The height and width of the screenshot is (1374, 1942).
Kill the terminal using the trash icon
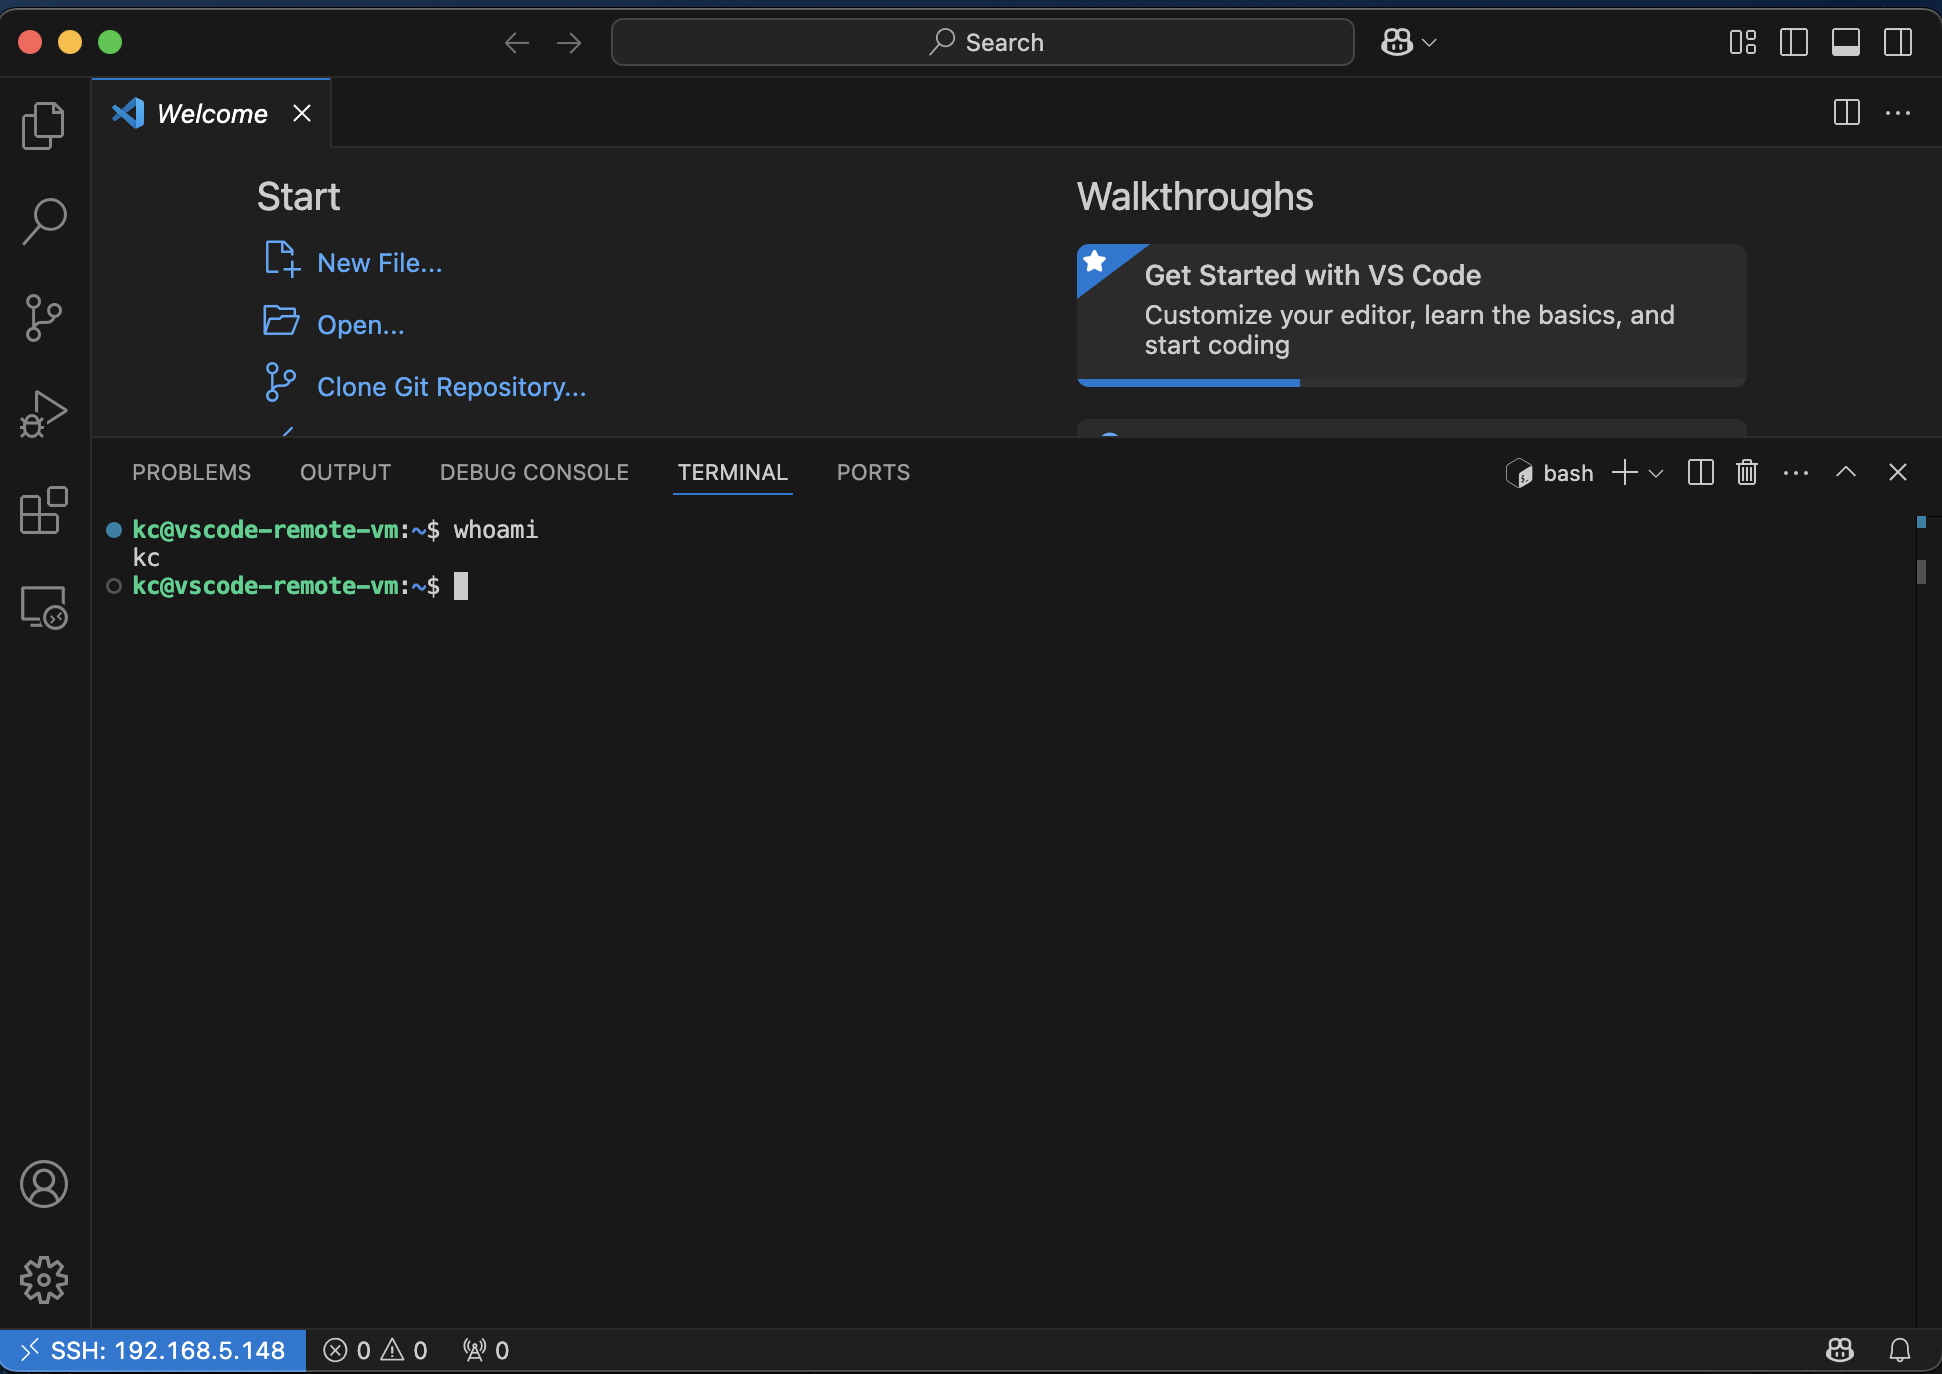tap(1746, 472)
